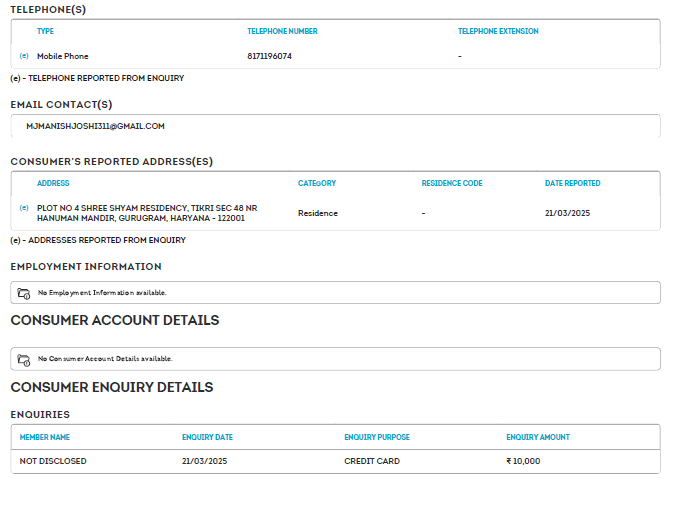Click the TELEPHONE EXTENSION column header
This screenshot has height=512, width=687.
pyautogui.click(x=498, y=31)
